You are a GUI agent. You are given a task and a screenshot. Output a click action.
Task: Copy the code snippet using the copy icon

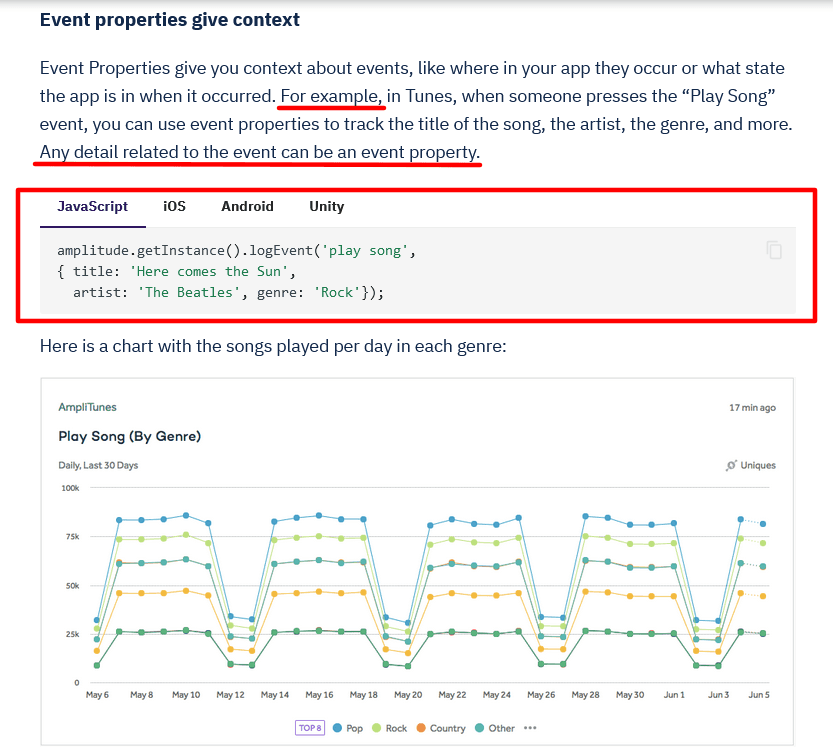pyautogui.click(x=774, y=250)
